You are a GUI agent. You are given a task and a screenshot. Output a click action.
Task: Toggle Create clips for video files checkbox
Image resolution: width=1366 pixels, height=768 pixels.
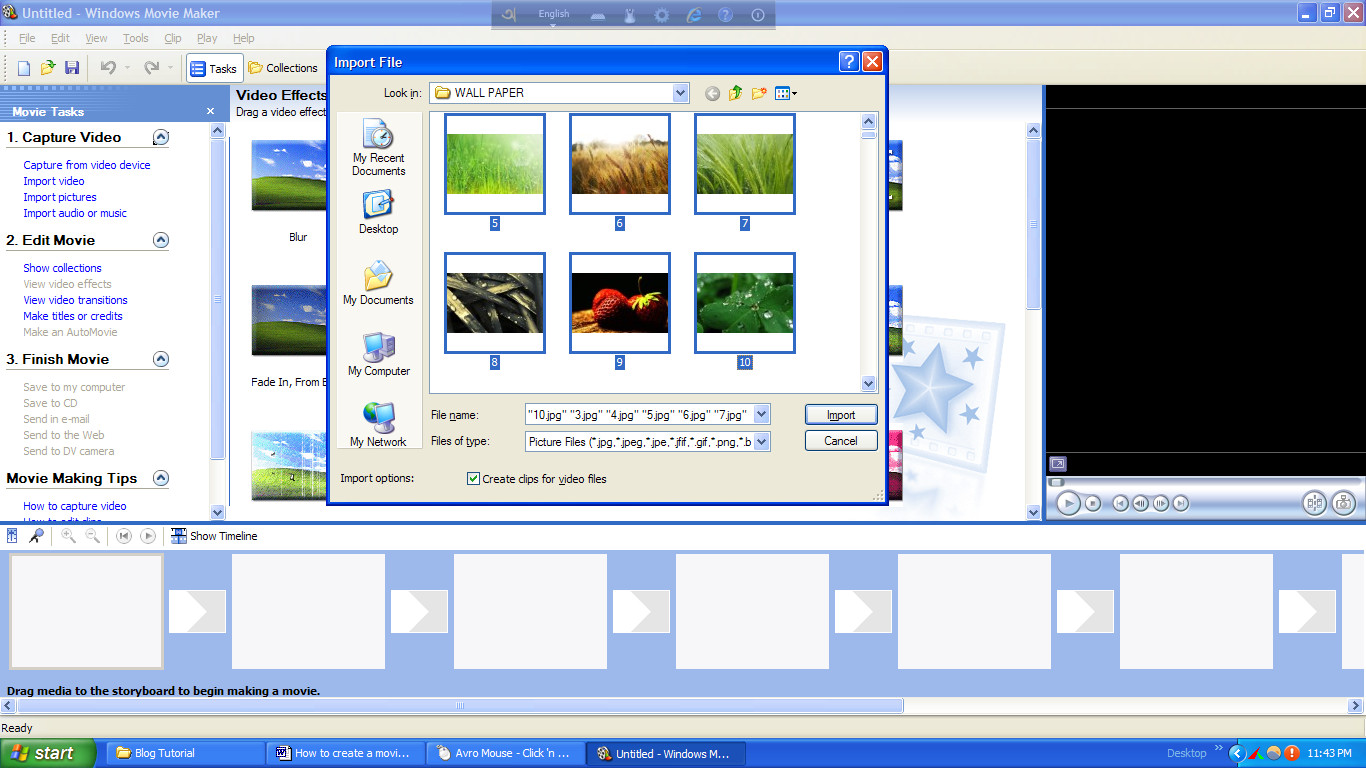473,479
